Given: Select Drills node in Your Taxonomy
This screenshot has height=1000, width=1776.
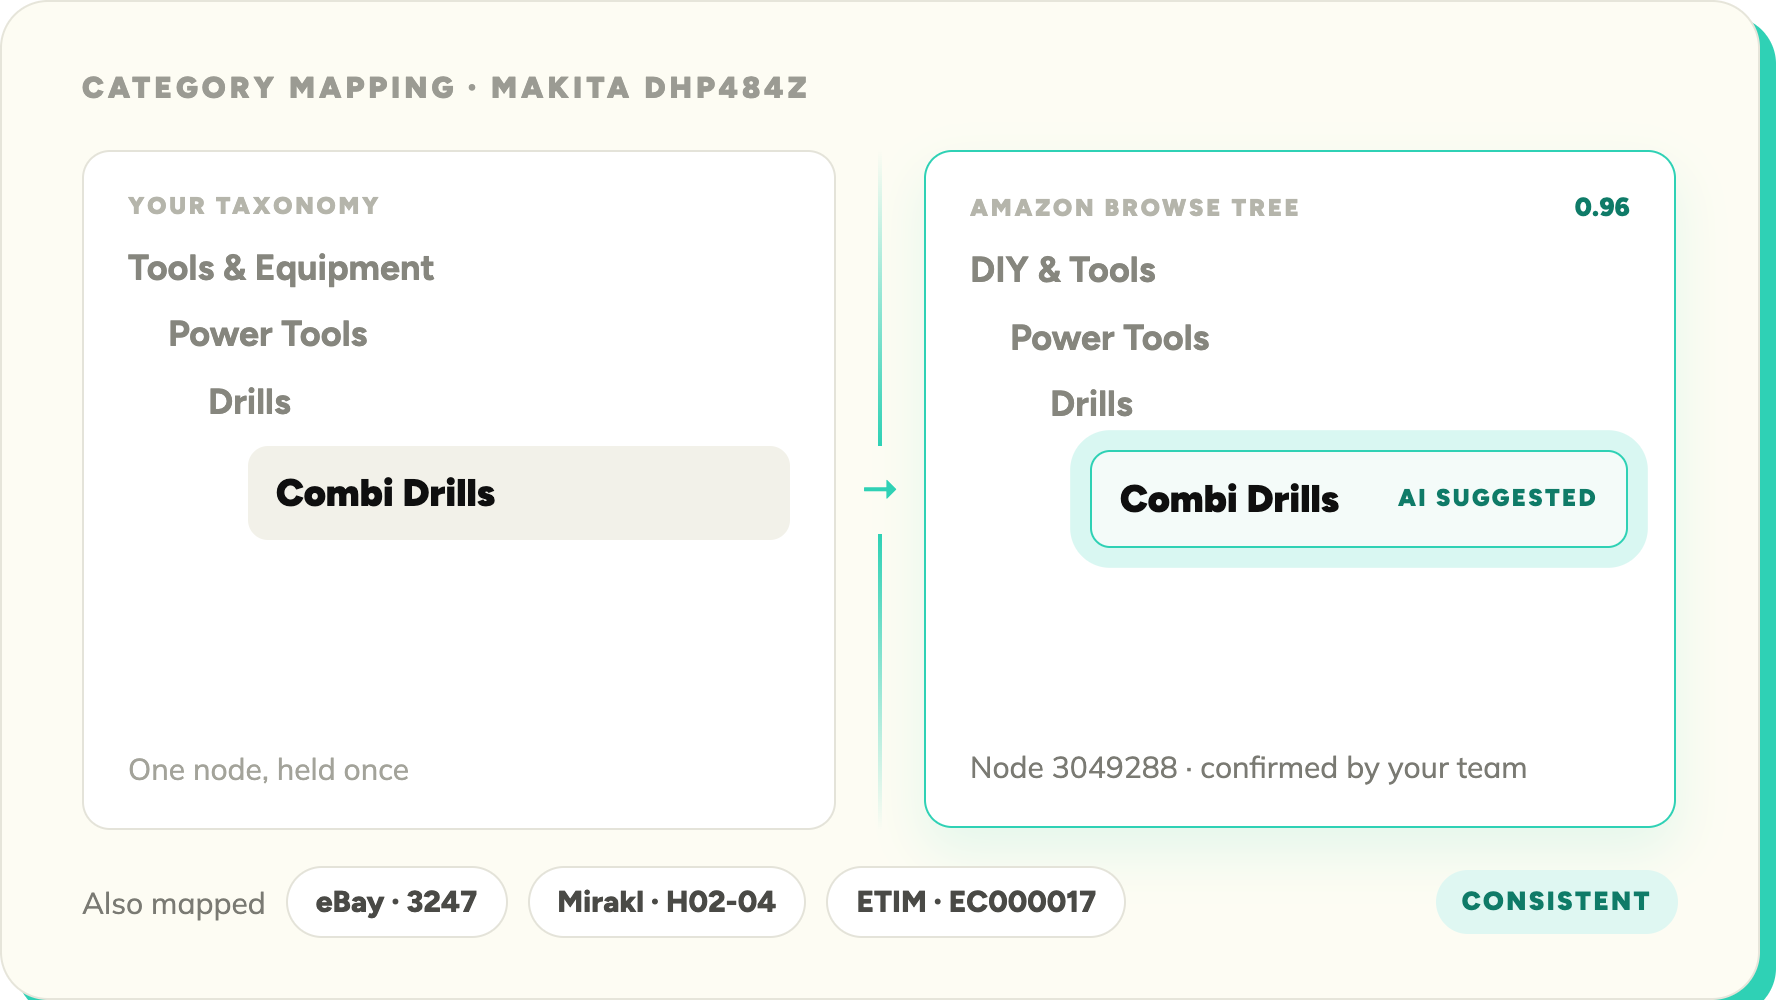Looking at the screenshot, I should coord(249,402).
